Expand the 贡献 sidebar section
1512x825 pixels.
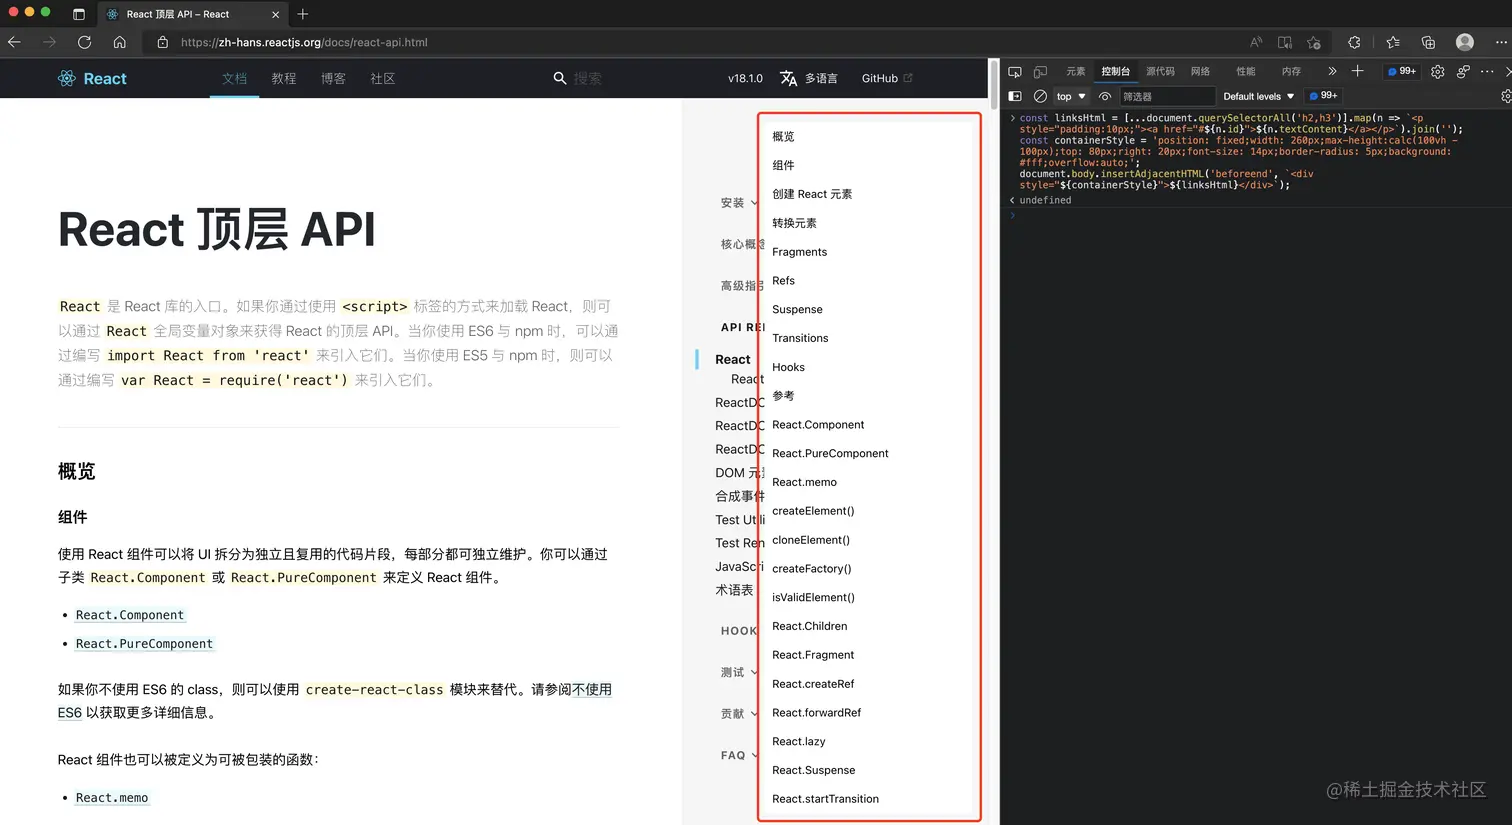point(739,714)
